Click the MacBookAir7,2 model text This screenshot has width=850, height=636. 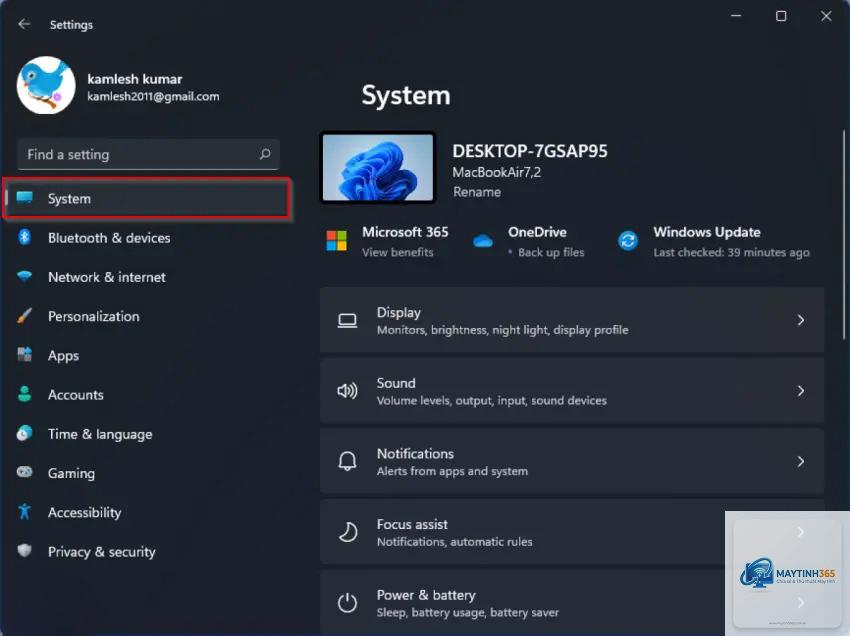[497, 172]
